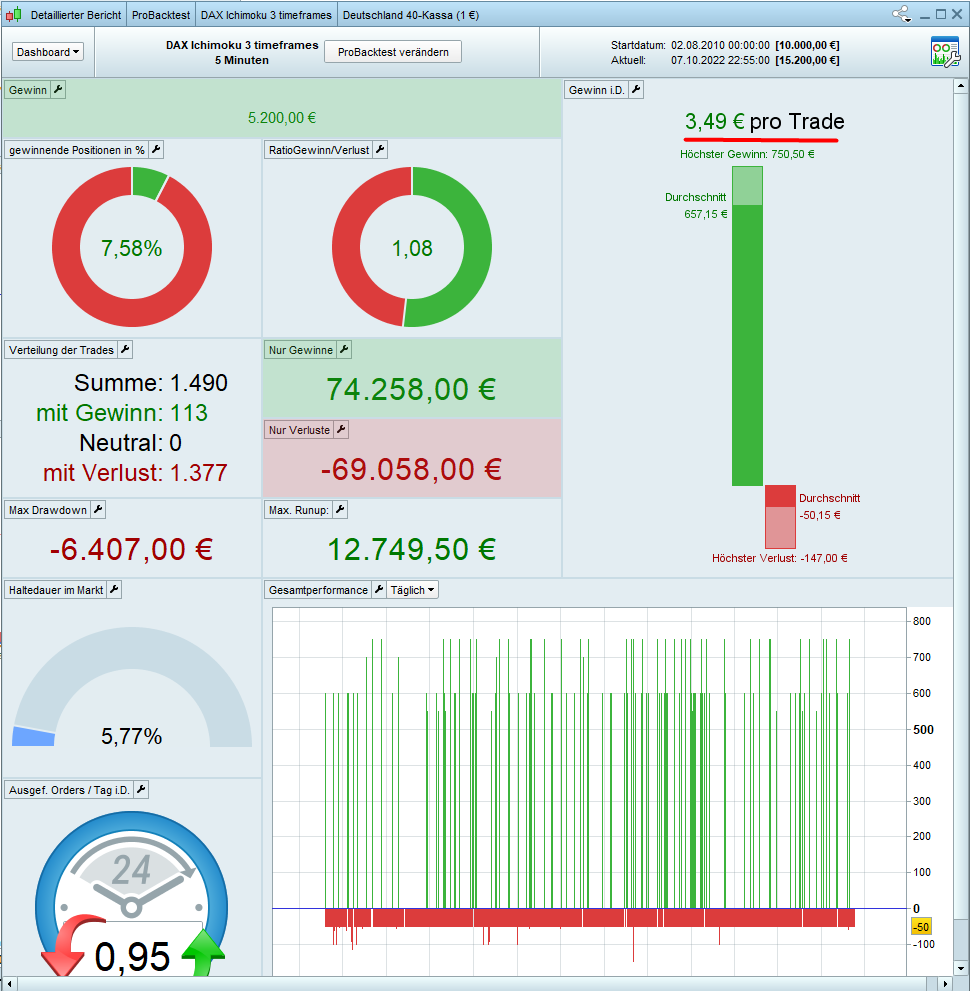Open wrench settings for RatioGewinn/Verlust
This screenshot has height=991, width=970.
[x=380, y=150]
